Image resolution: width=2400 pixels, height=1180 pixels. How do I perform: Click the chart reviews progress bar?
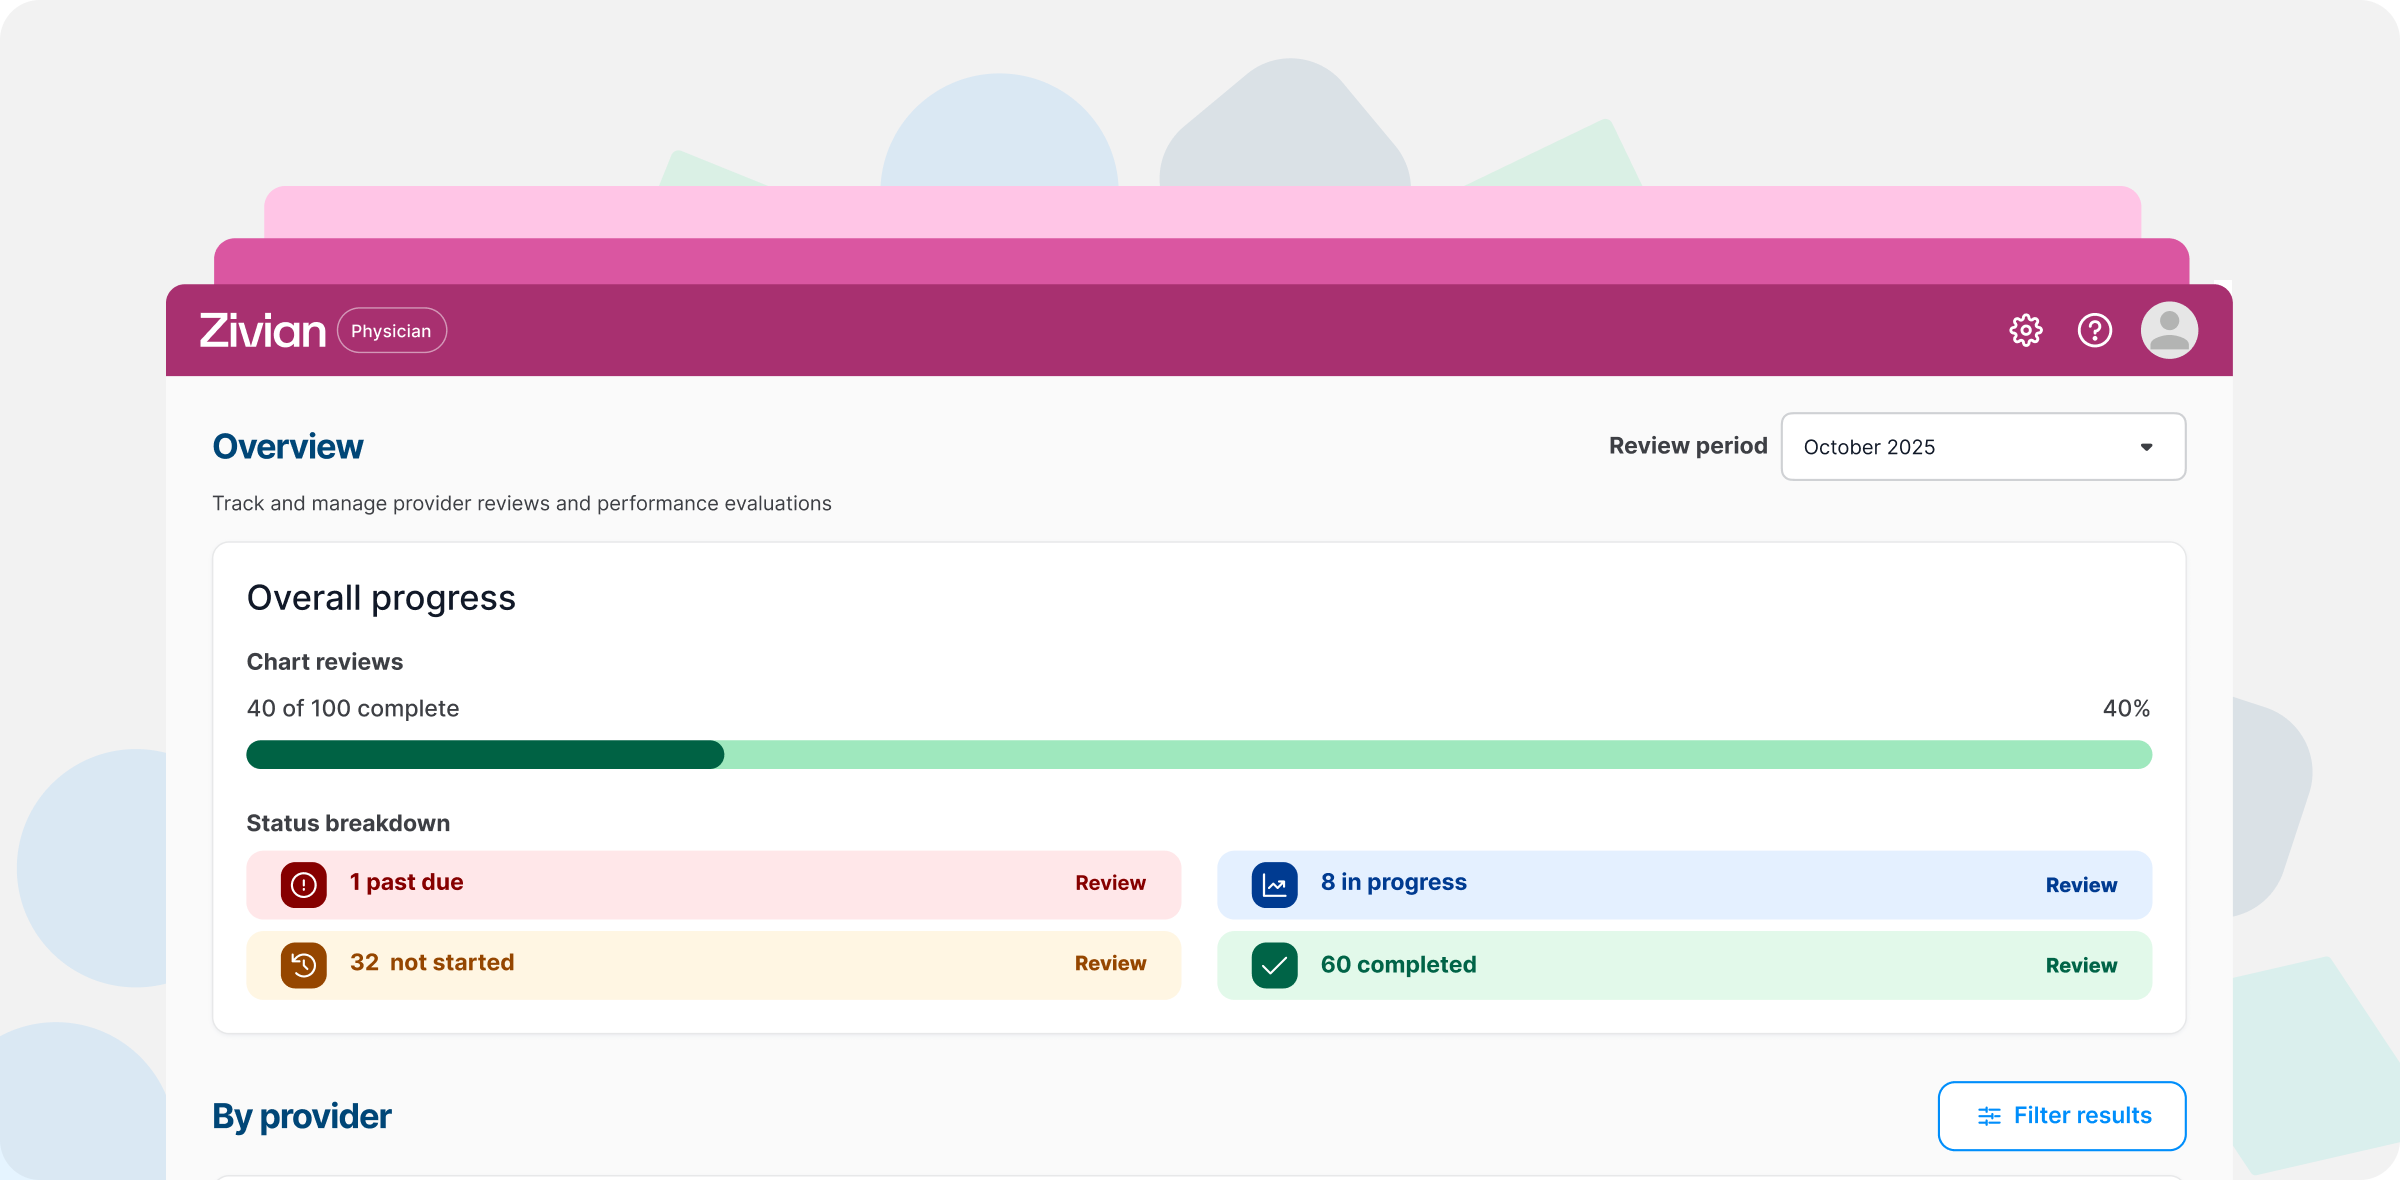(x=1199, y=755)
